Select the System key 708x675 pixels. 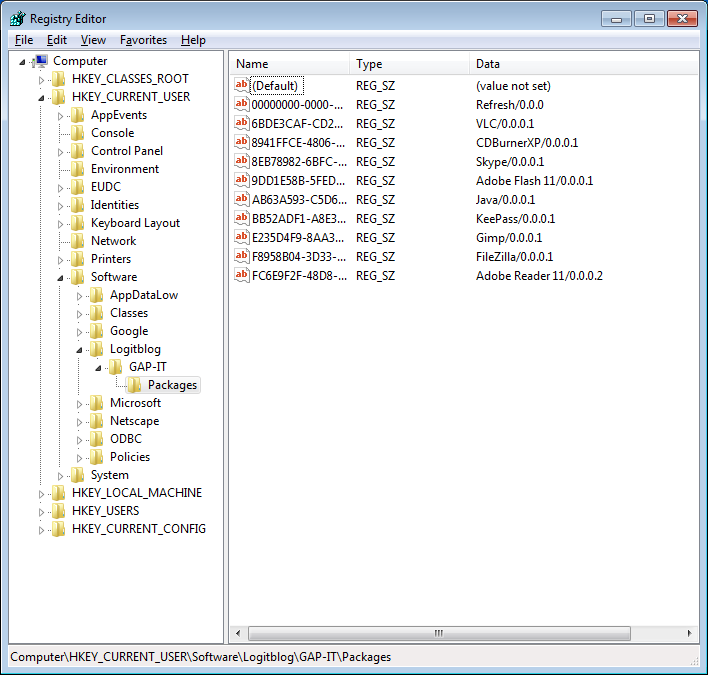(110, 475)
